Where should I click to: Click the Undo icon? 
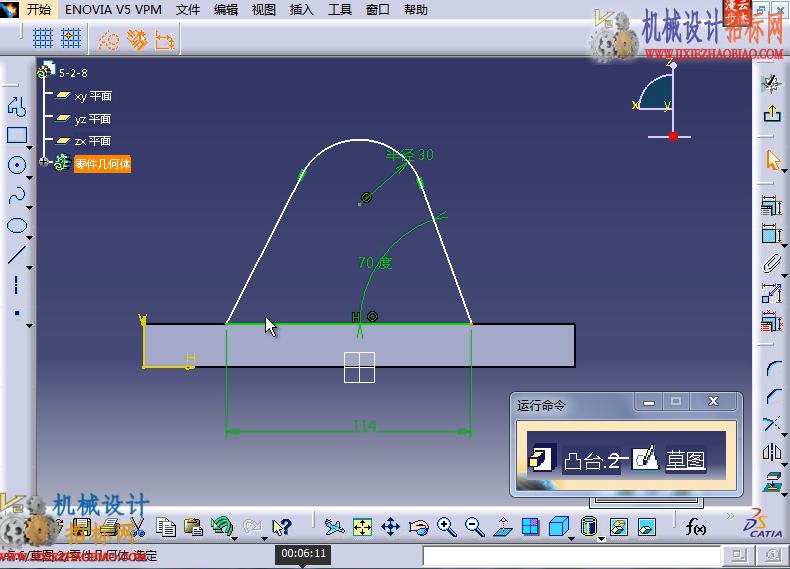(221, 526)
